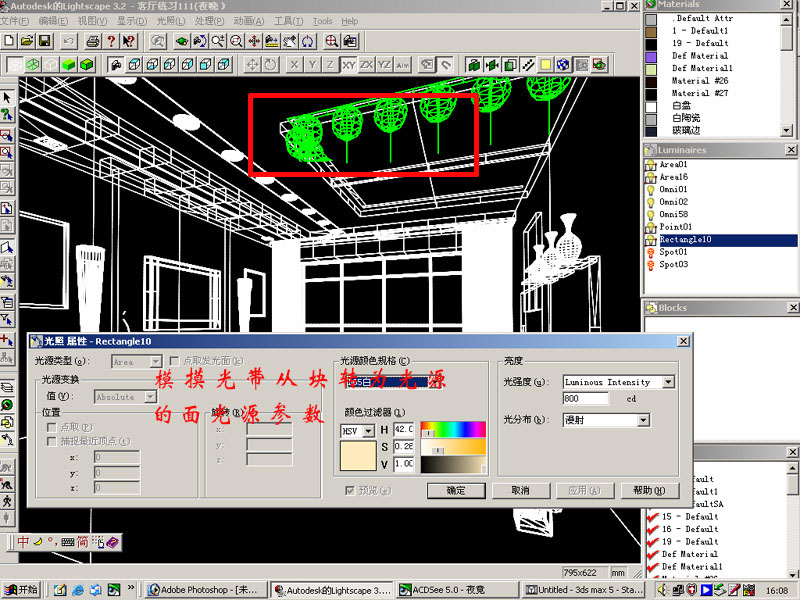Open the 文件(F) menu
This screenshot has height=600, width=800.
point(14,21)
